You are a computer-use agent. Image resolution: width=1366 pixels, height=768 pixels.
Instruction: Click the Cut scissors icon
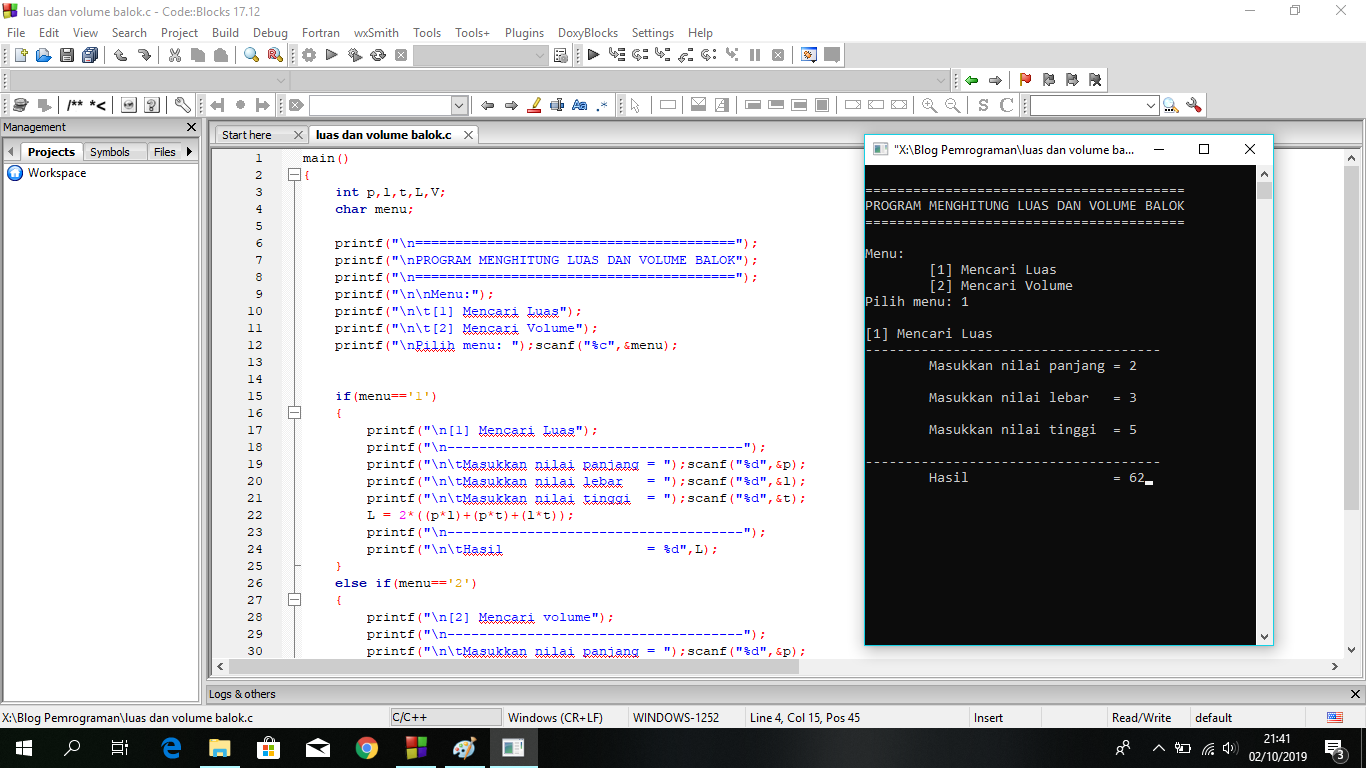pyautogui.click(x=175, y=55)
